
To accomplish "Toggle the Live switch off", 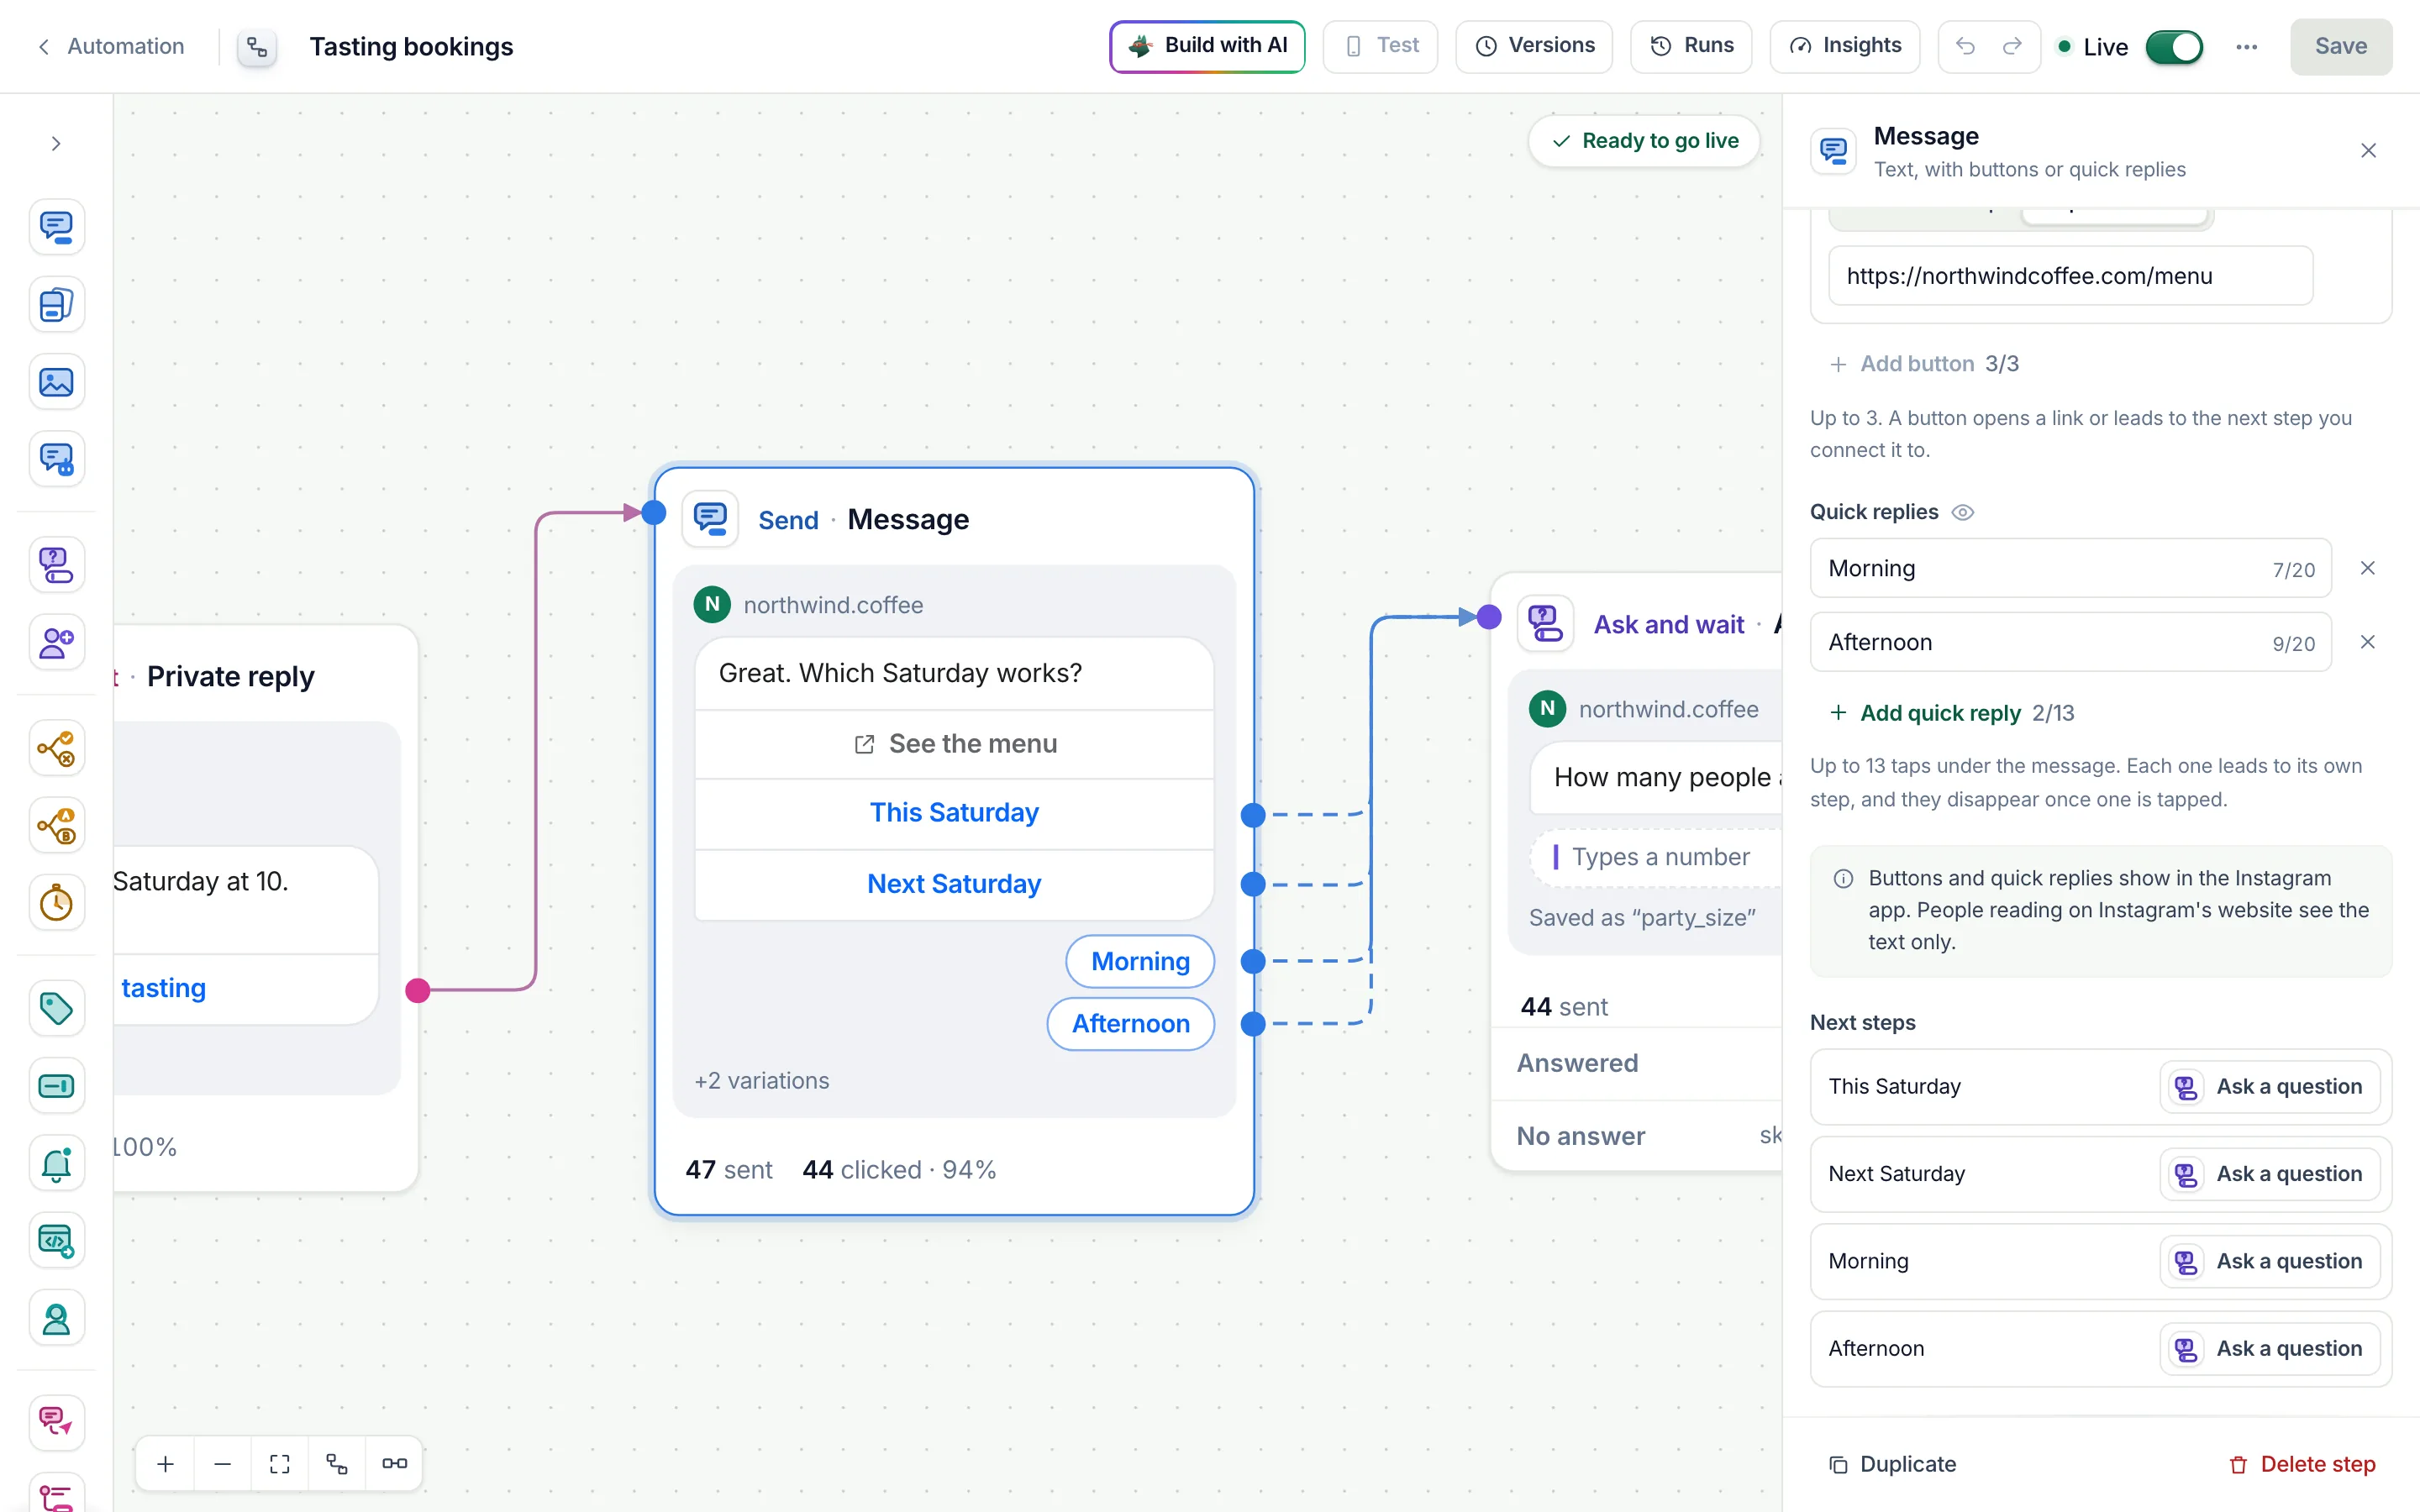I will point(2174,46).
